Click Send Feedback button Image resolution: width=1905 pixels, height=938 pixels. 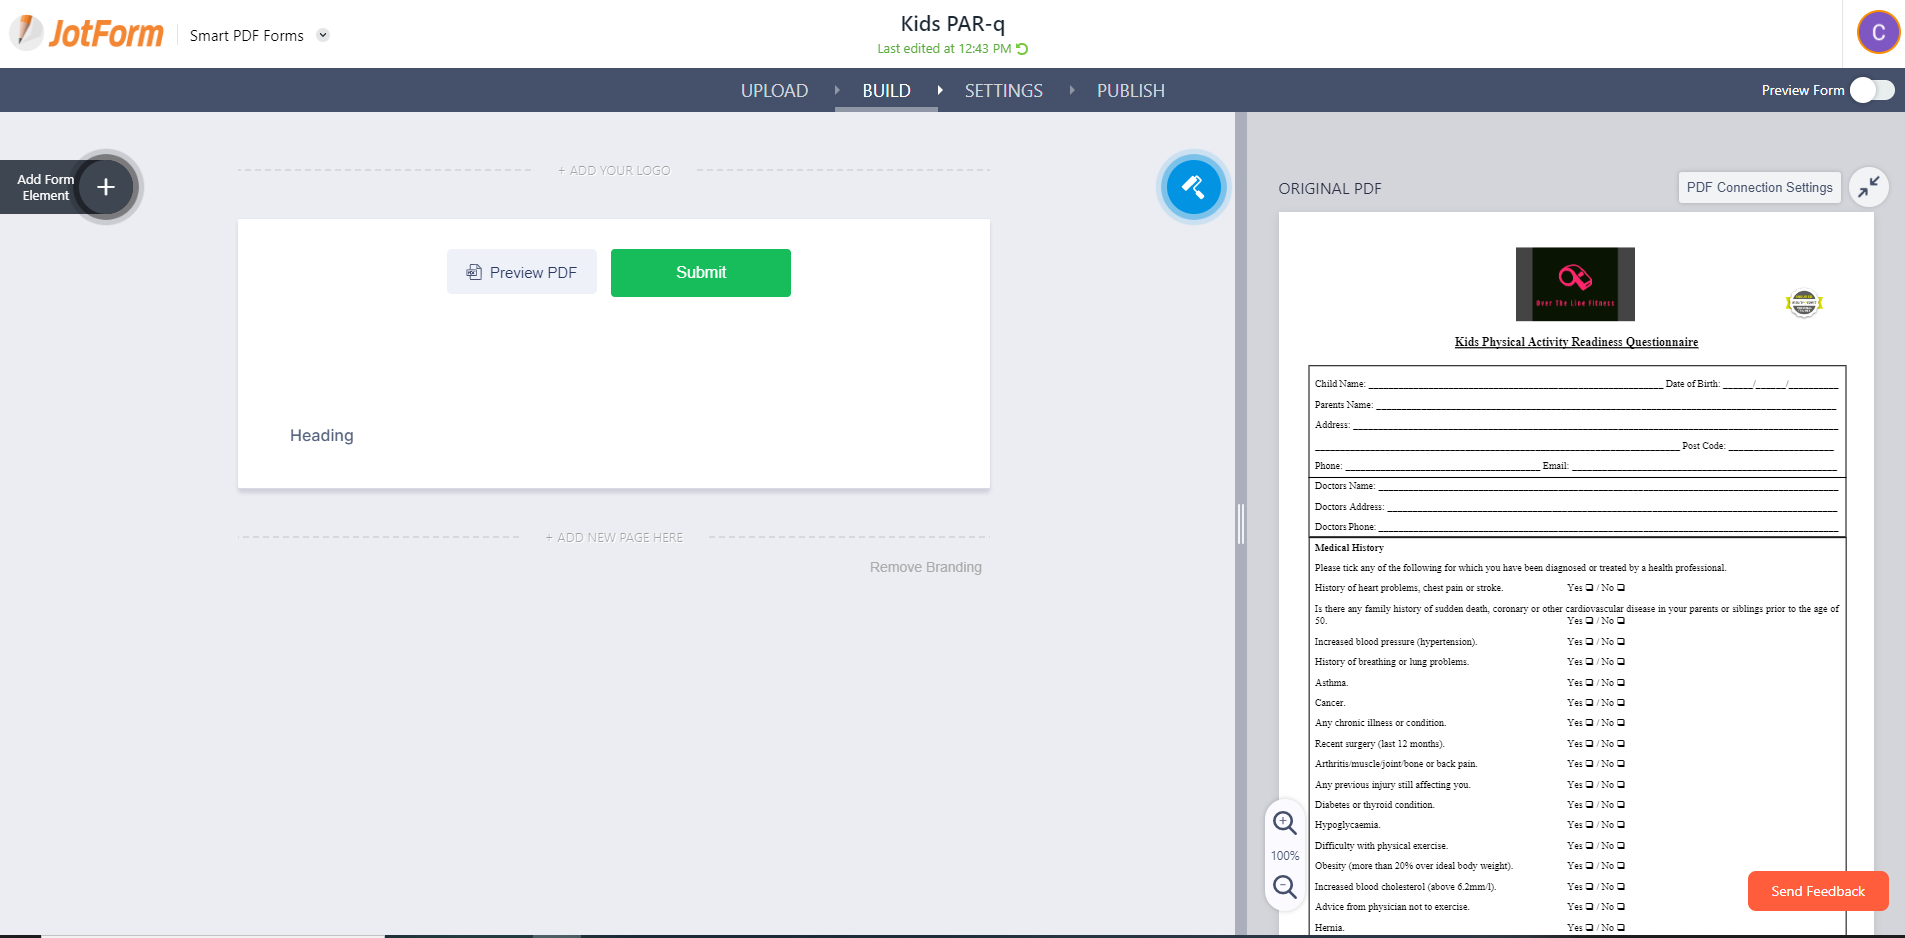point(1817,891)
